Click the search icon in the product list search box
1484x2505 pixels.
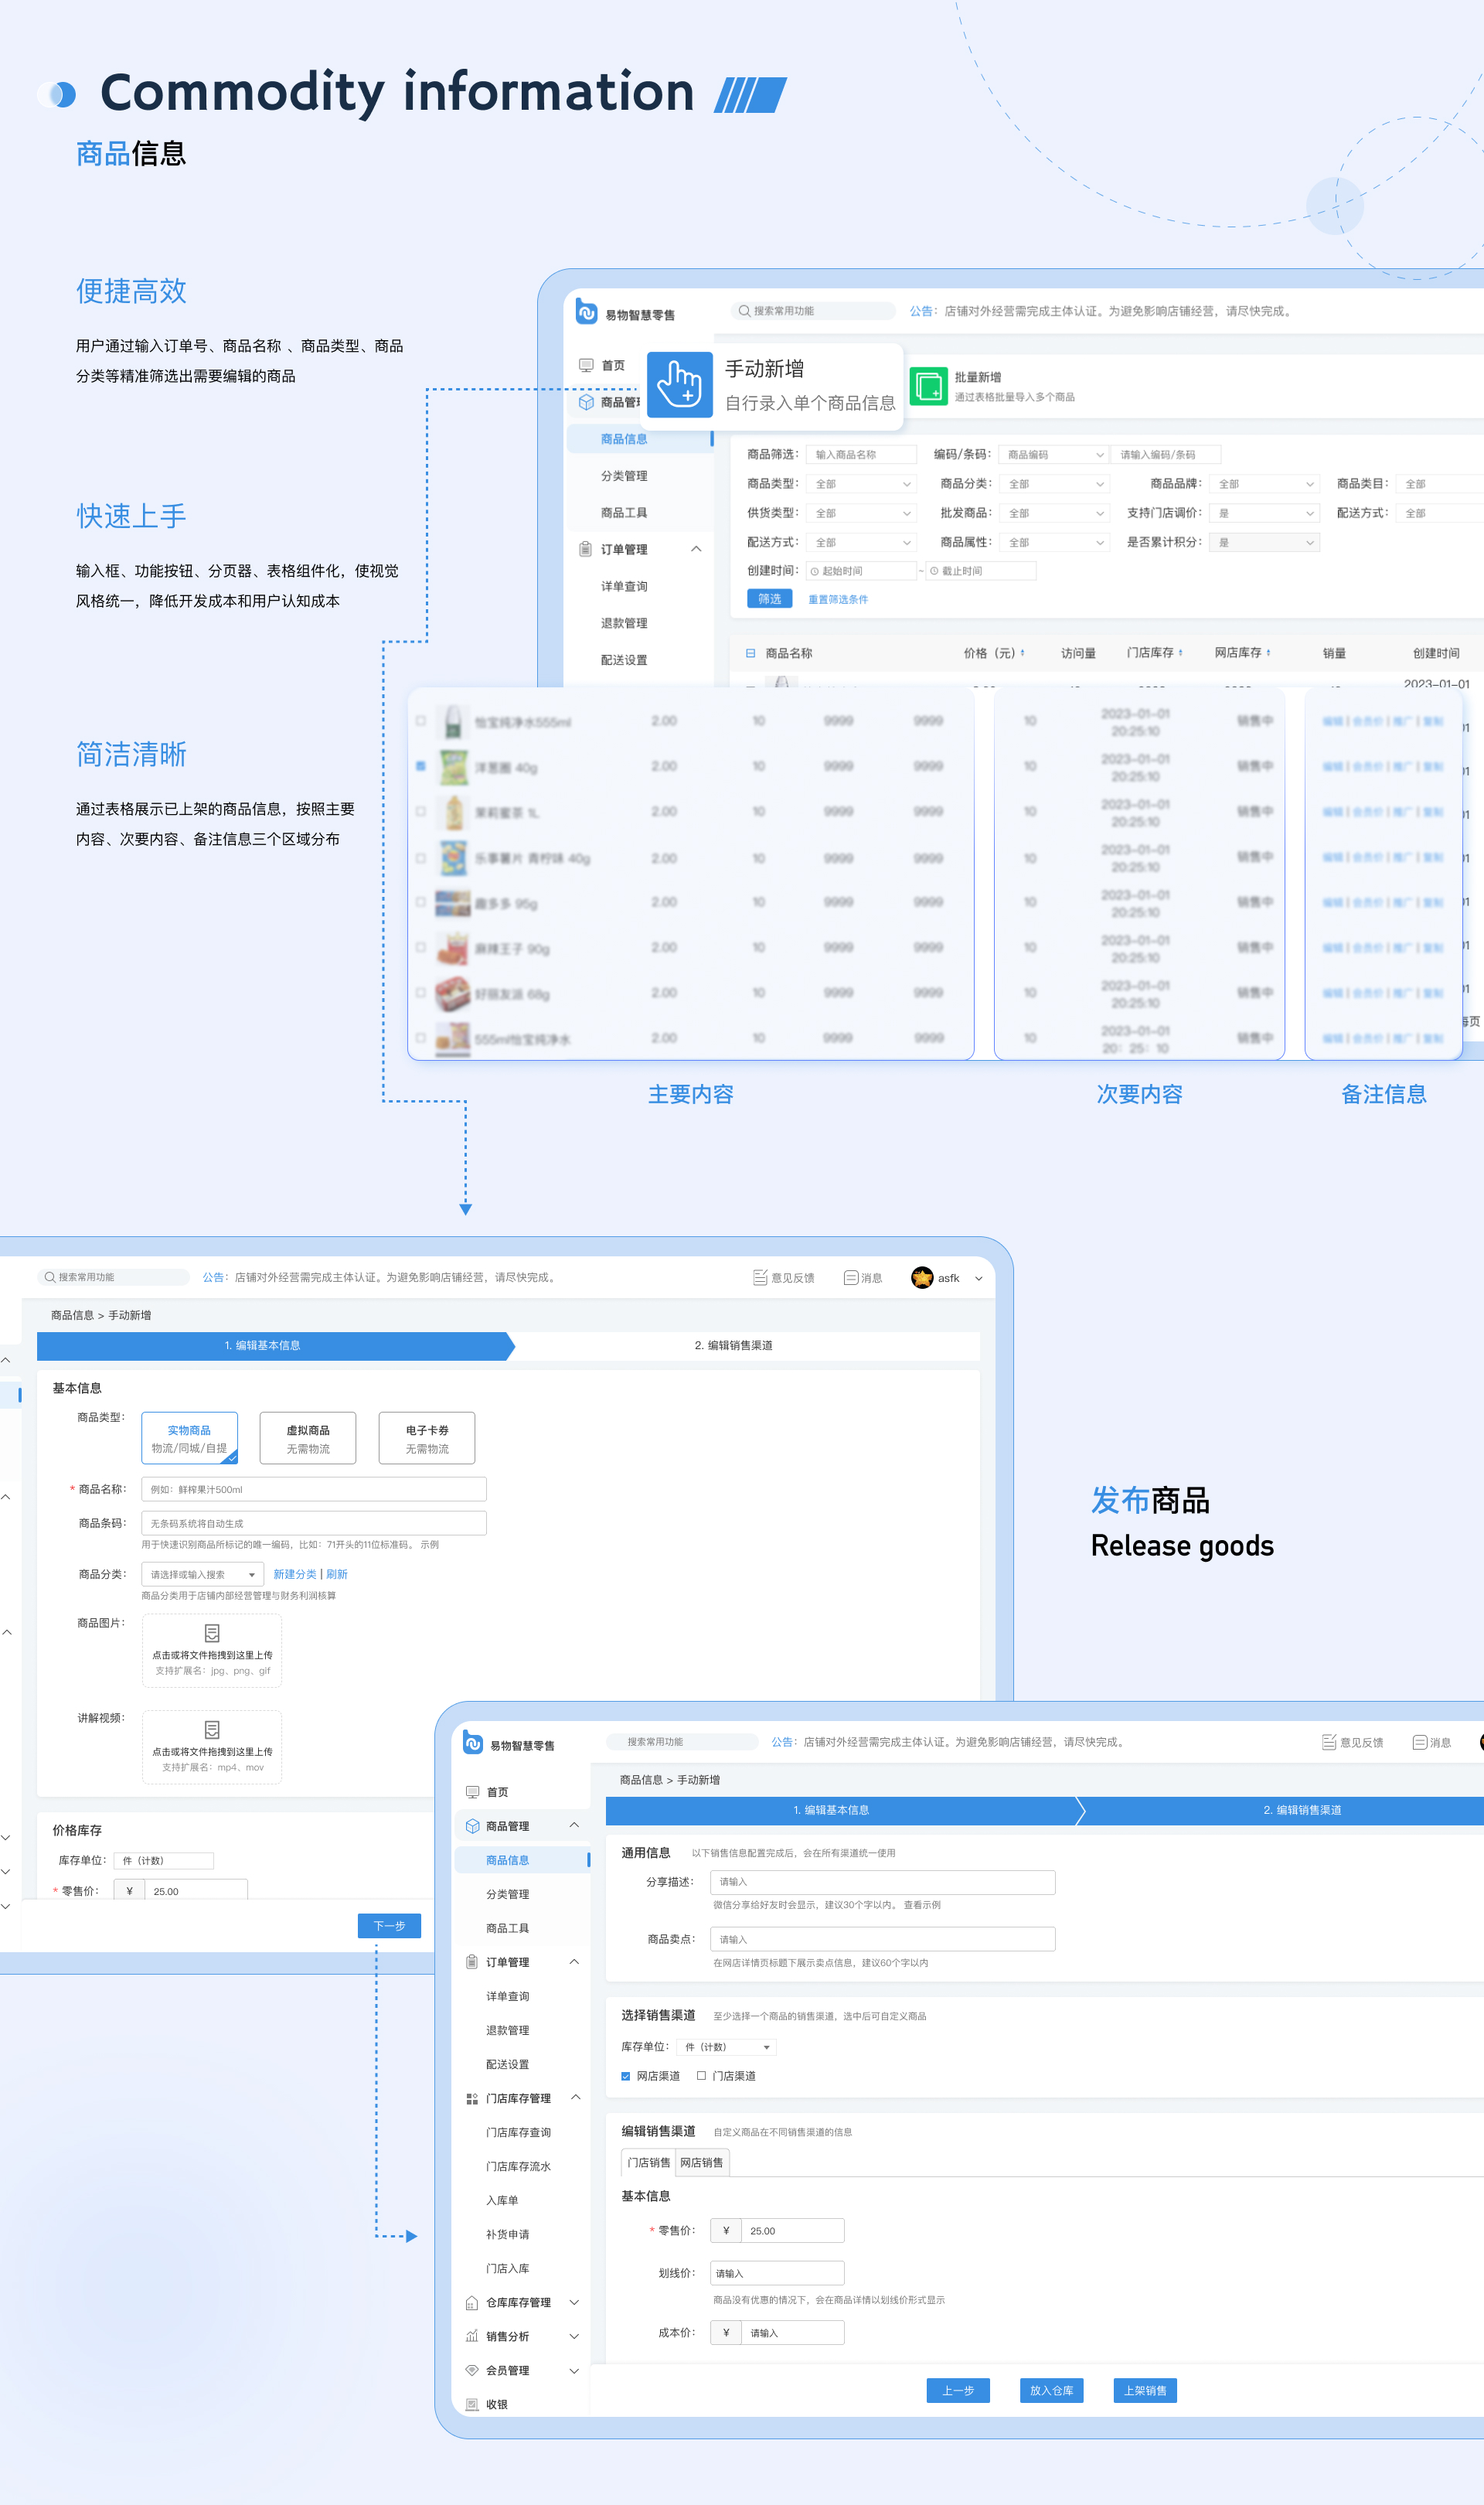pyautogui.click(x=744, y=311)
